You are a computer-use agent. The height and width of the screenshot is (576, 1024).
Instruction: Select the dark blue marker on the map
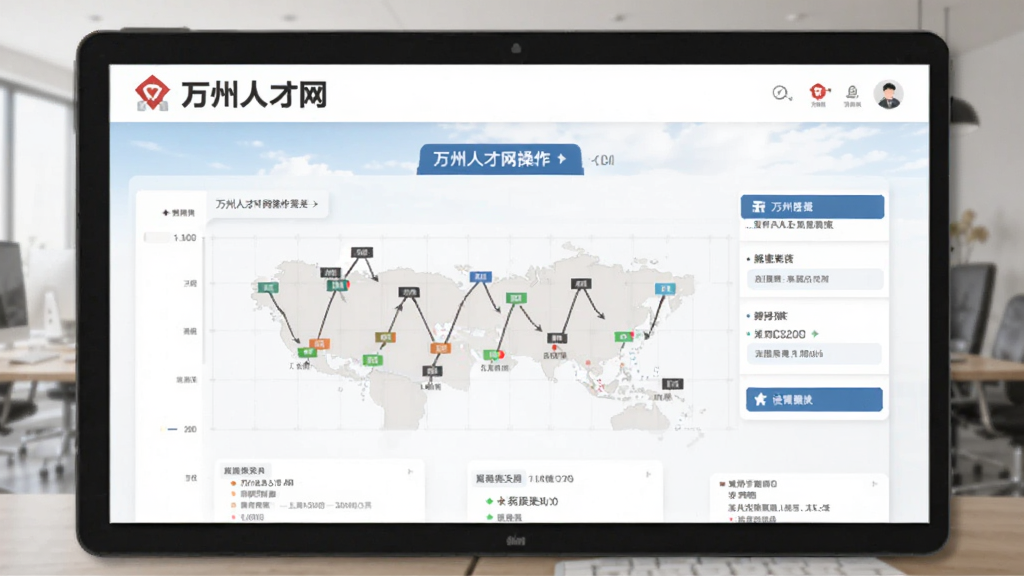(481, 277)
